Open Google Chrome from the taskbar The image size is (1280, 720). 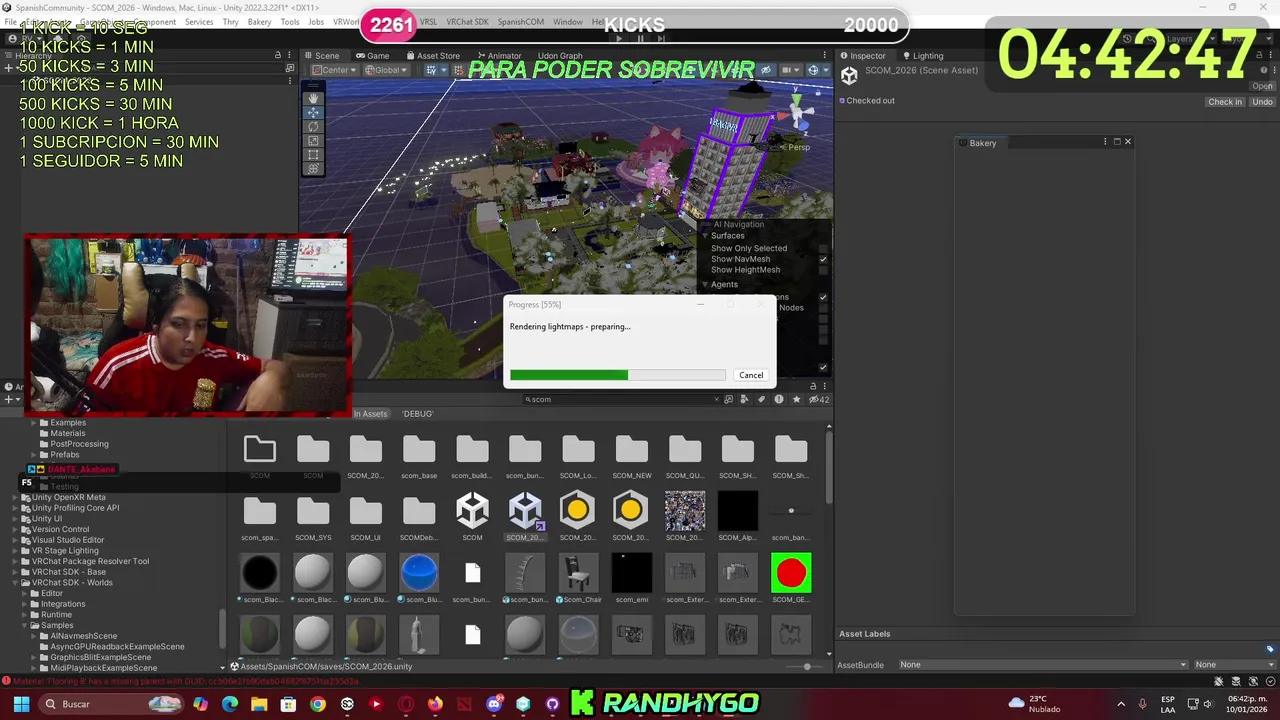pyautogui.click(x=317, y=704)
